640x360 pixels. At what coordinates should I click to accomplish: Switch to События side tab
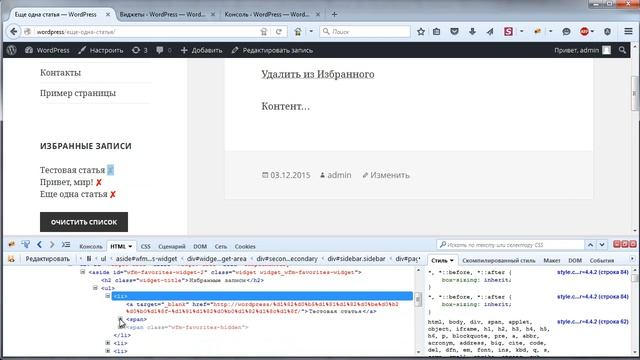pos(602,260)
